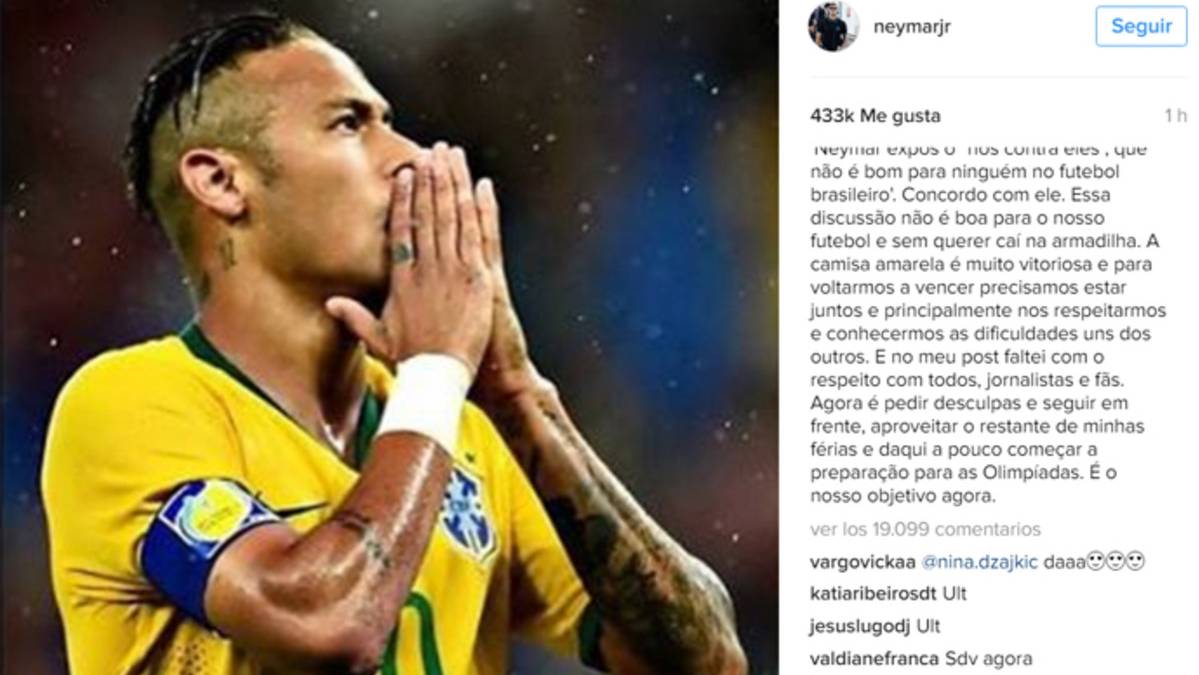Select the caption's closing line 'nosso objetivo agora'

902,496
